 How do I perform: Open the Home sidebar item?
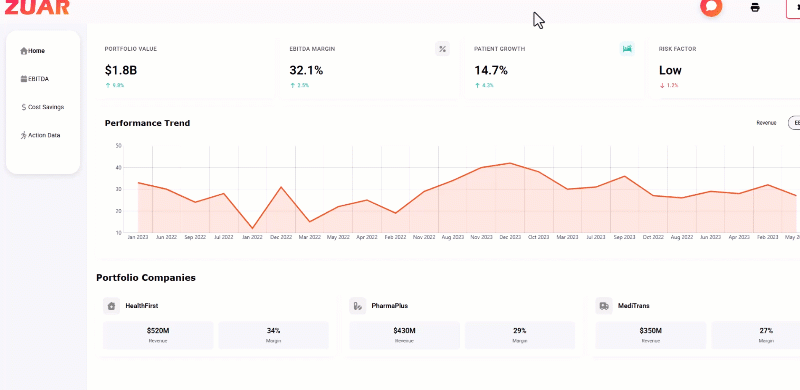pyautogui.click(x=33, y=51)
